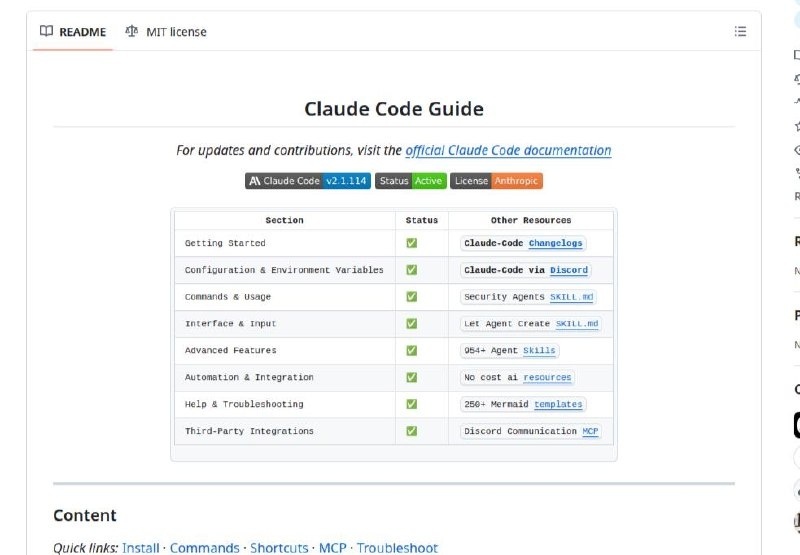Click the checkmark beside Third-Party Integrations
Viewport: 800px width, 555px height.
click(411, 431)
